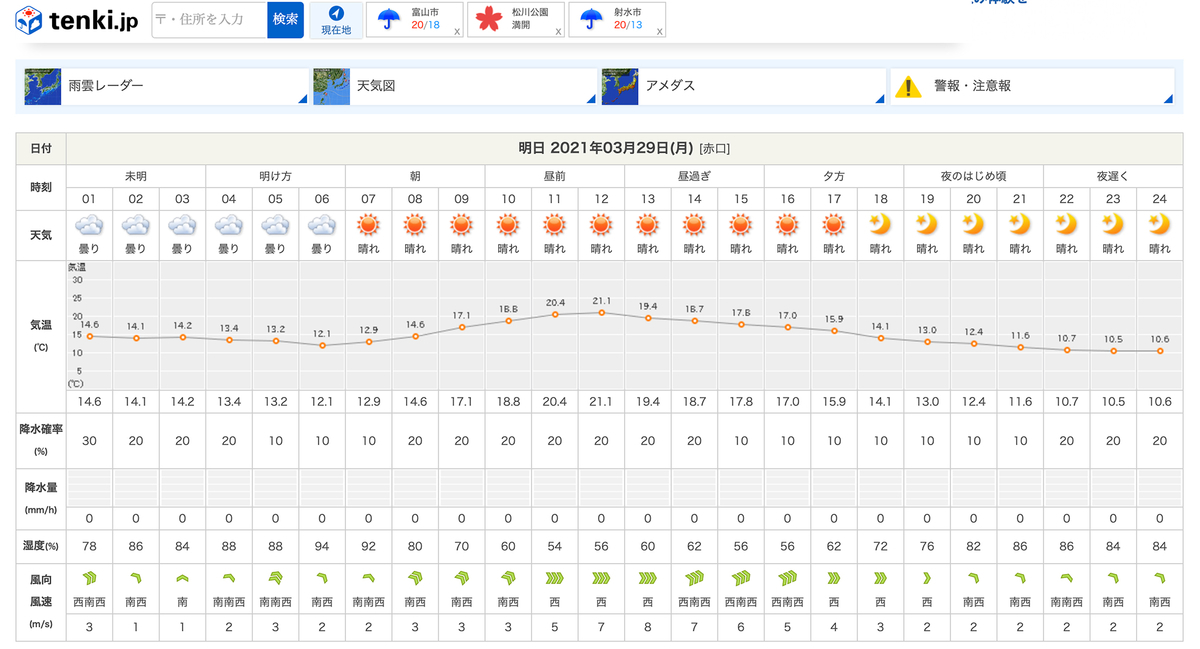The height and width of the screenshot is (649, 1200).
Task: Click the 12.1 temperature point at hour 06
Action: tap(322, 345)
